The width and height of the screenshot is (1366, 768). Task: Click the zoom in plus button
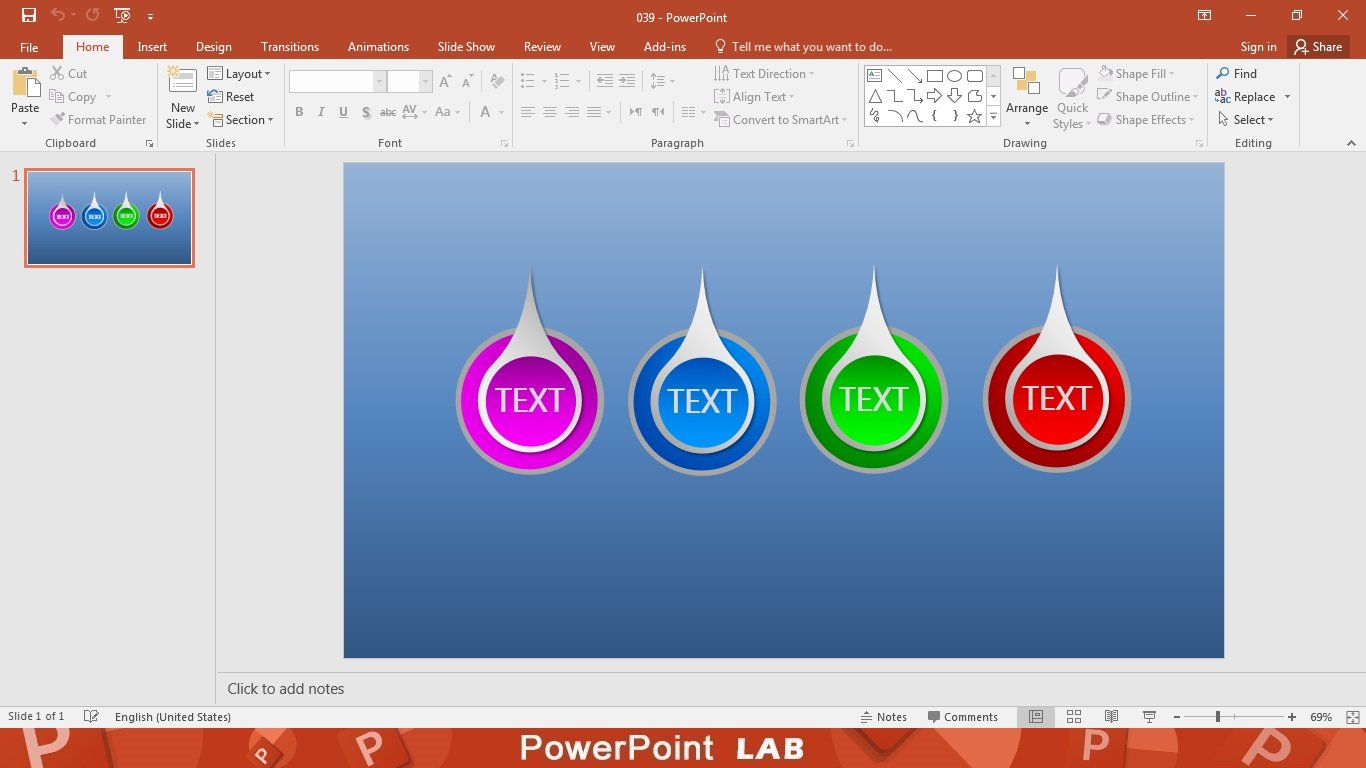point(1292,717)
